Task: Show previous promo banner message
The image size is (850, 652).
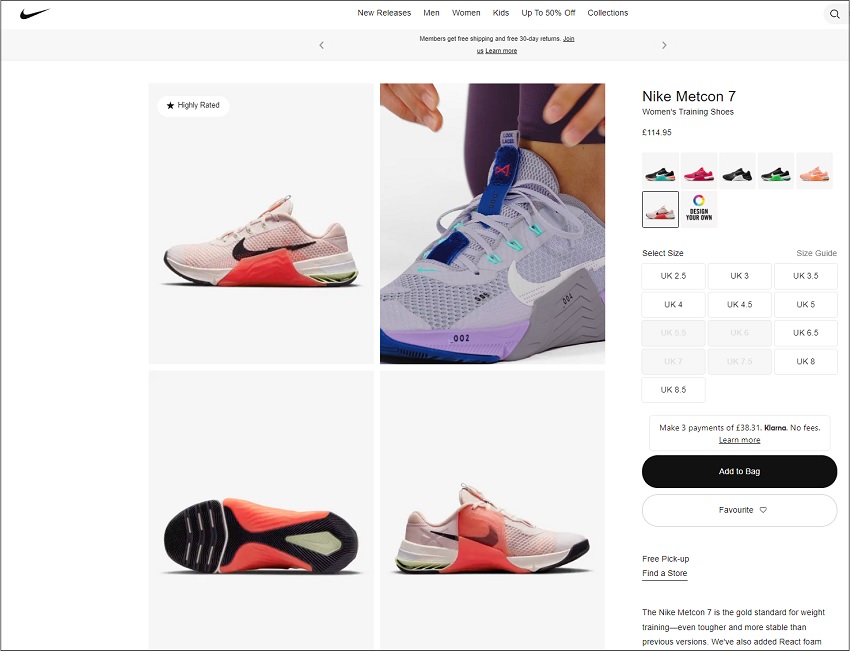Action: point(321,45)
